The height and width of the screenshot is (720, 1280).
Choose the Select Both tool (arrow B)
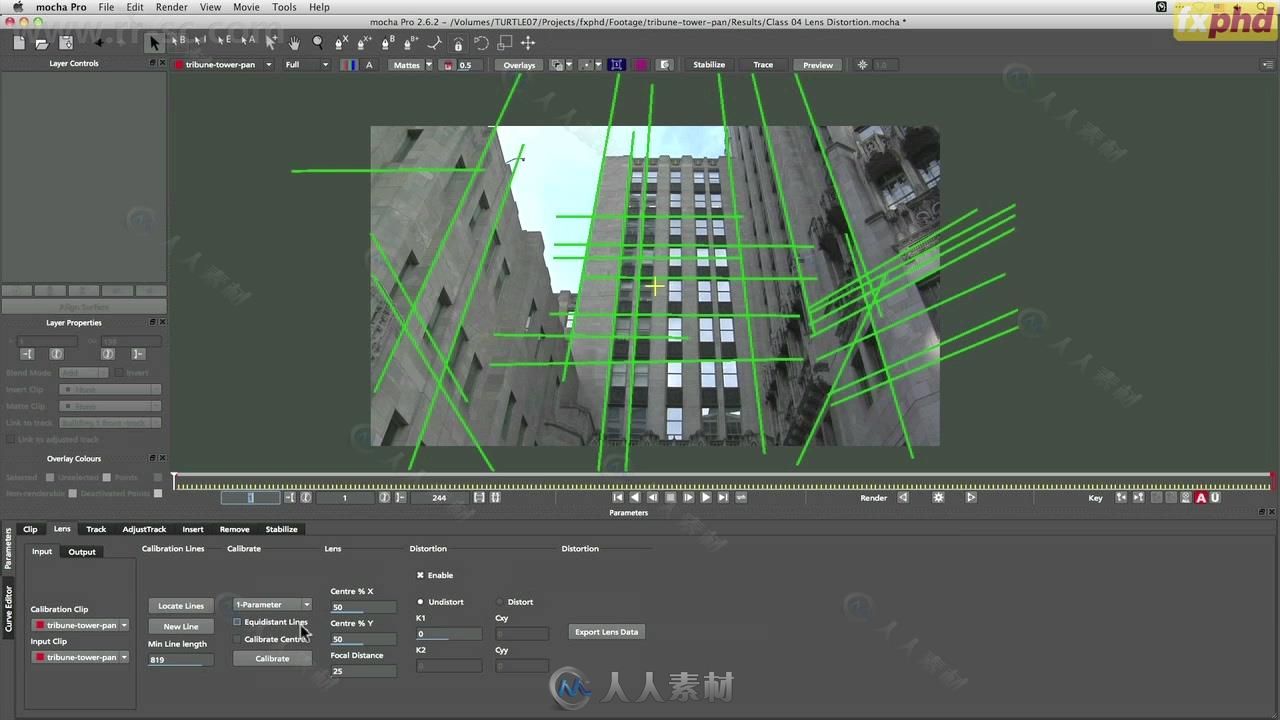coord(178,41)
